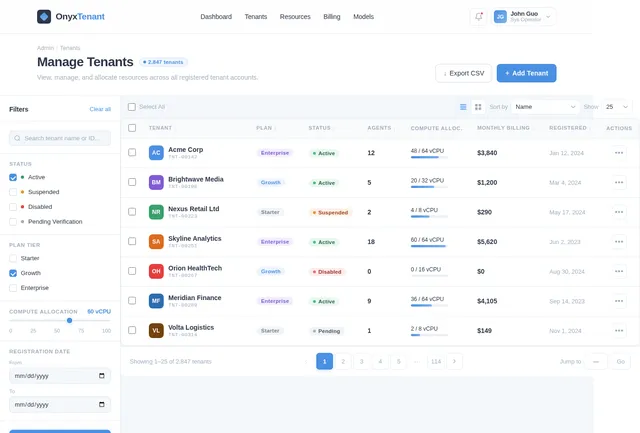Screen dimensions: 640x433
Task: Click the Skyline Analytics SA avatar
Action: pyautogui.click(x=156, y=242)
